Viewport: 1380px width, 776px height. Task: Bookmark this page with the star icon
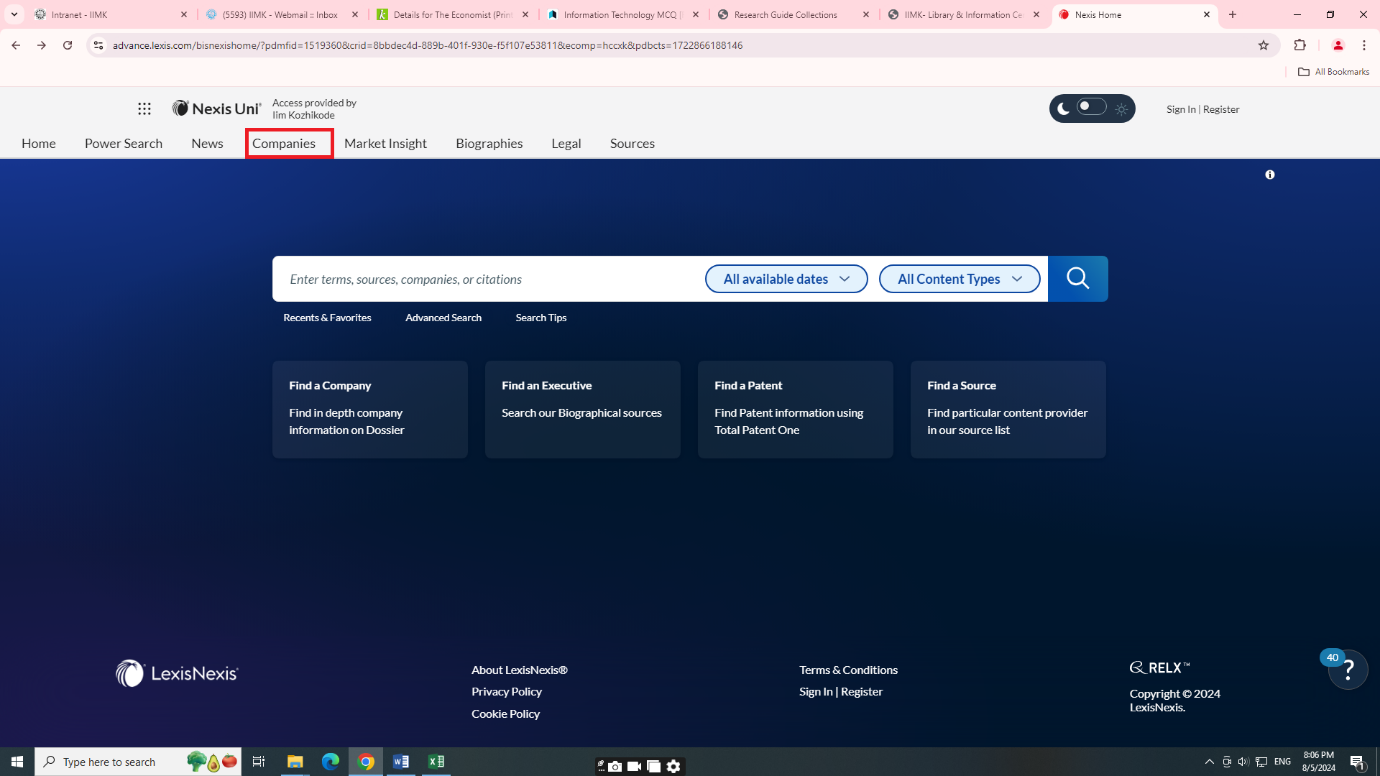(1263, 45)
